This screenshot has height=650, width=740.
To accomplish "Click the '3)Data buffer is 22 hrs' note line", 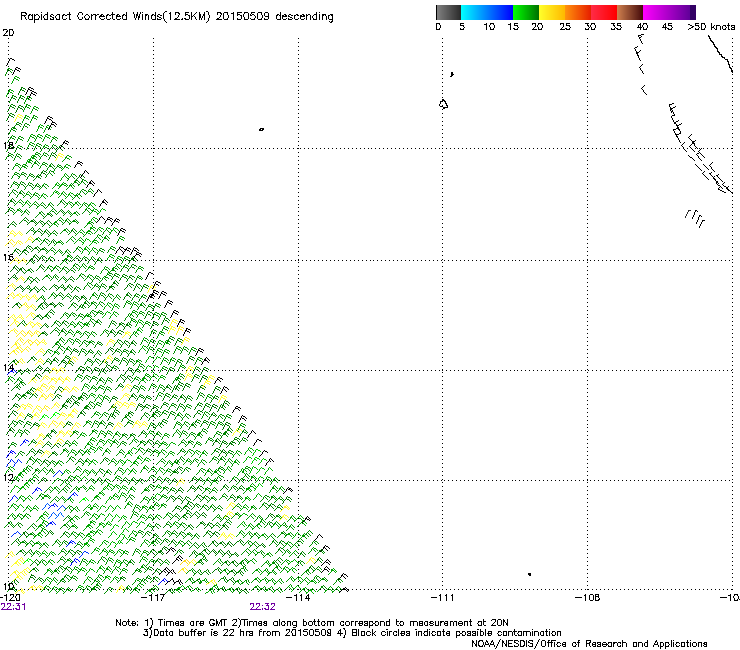I will tap(352, 633).
